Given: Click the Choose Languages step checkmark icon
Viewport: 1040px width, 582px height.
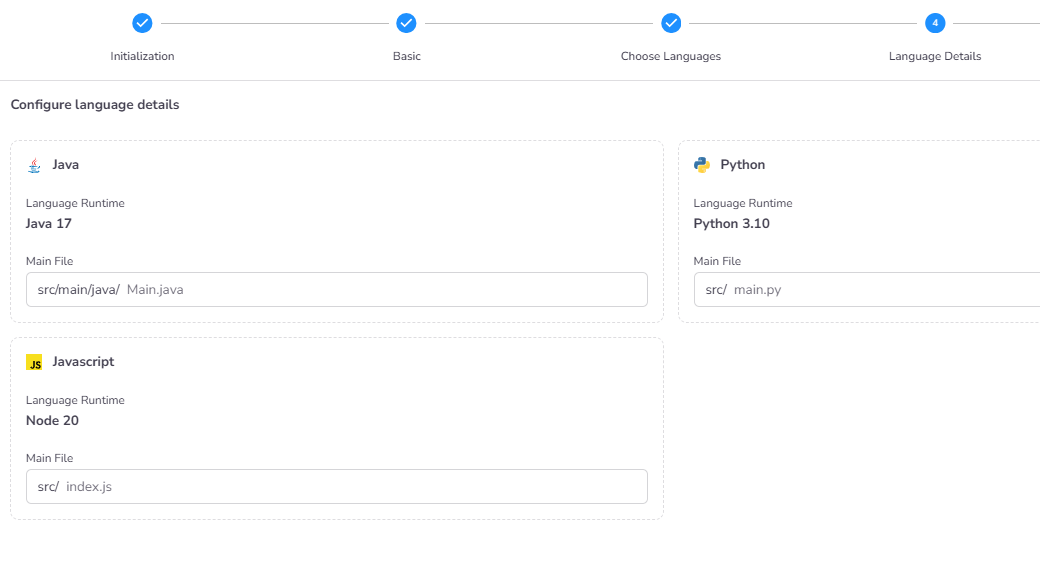Looking at the screenshot, I should tap(671, 23).
